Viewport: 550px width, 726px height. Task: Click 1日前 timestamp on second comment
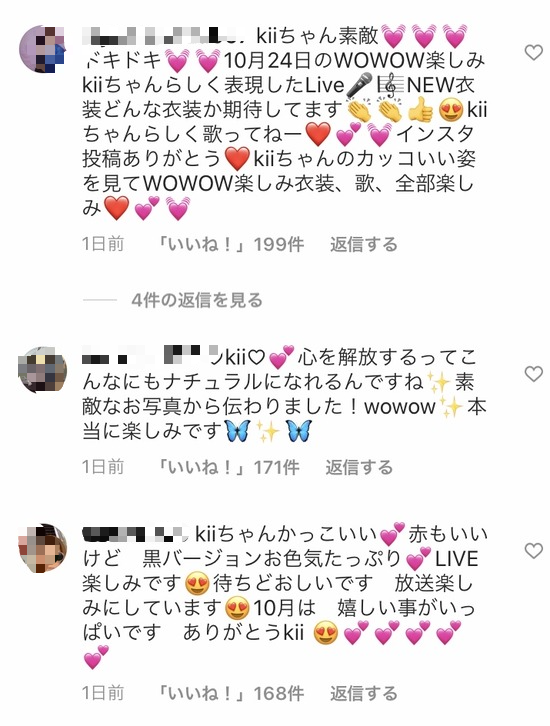tap(103, 467)
